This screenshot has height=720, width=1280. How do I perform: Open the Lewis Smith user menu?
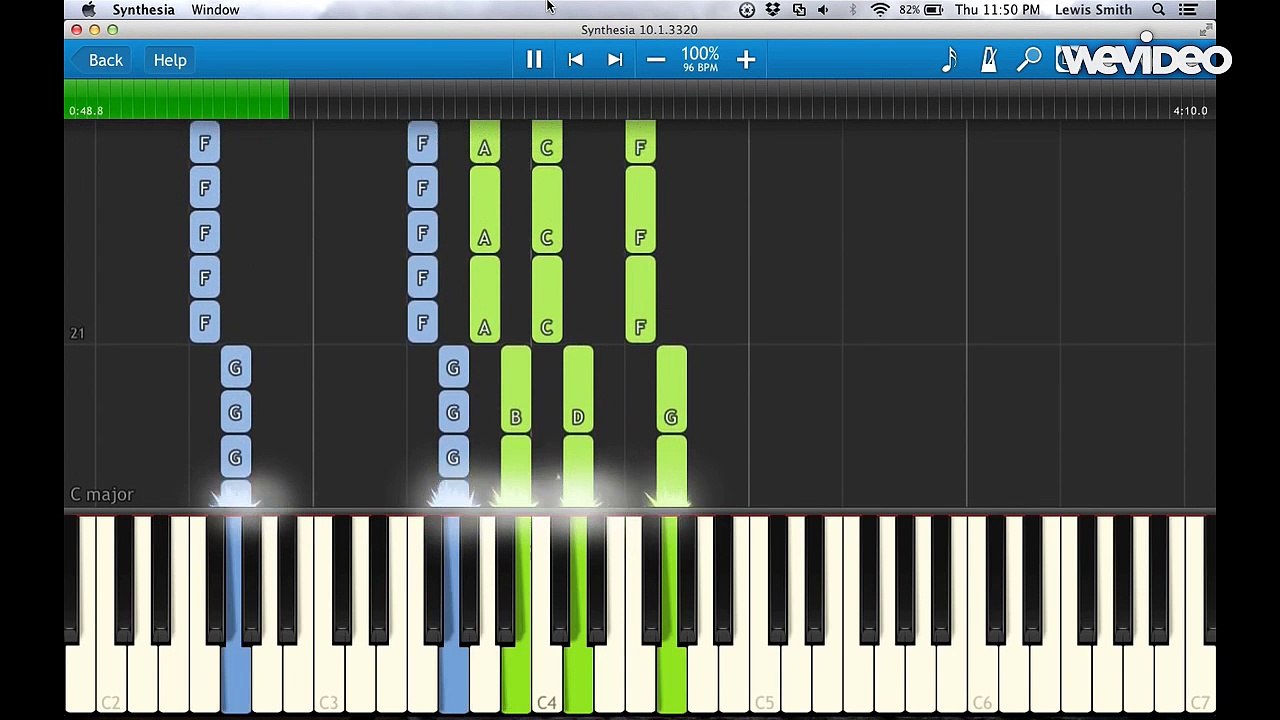[x=1093, y=10]
